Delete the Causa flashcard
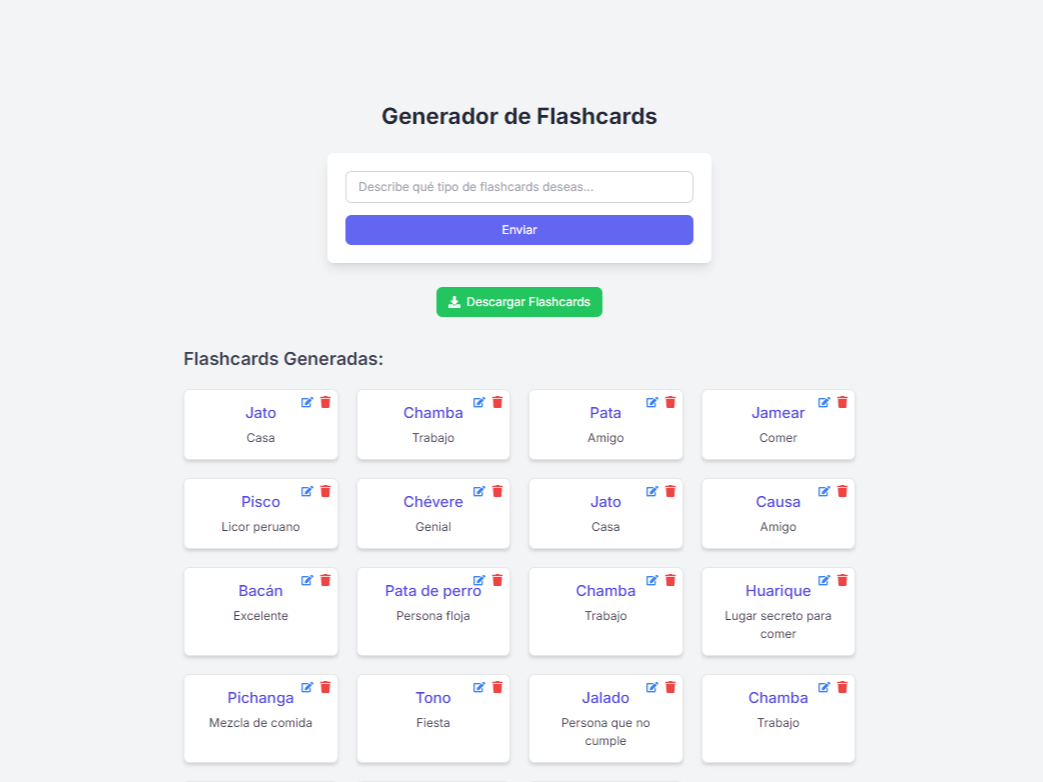This screenshot has width=1043, height=782. pyautogui.click(x=842, y=491)
